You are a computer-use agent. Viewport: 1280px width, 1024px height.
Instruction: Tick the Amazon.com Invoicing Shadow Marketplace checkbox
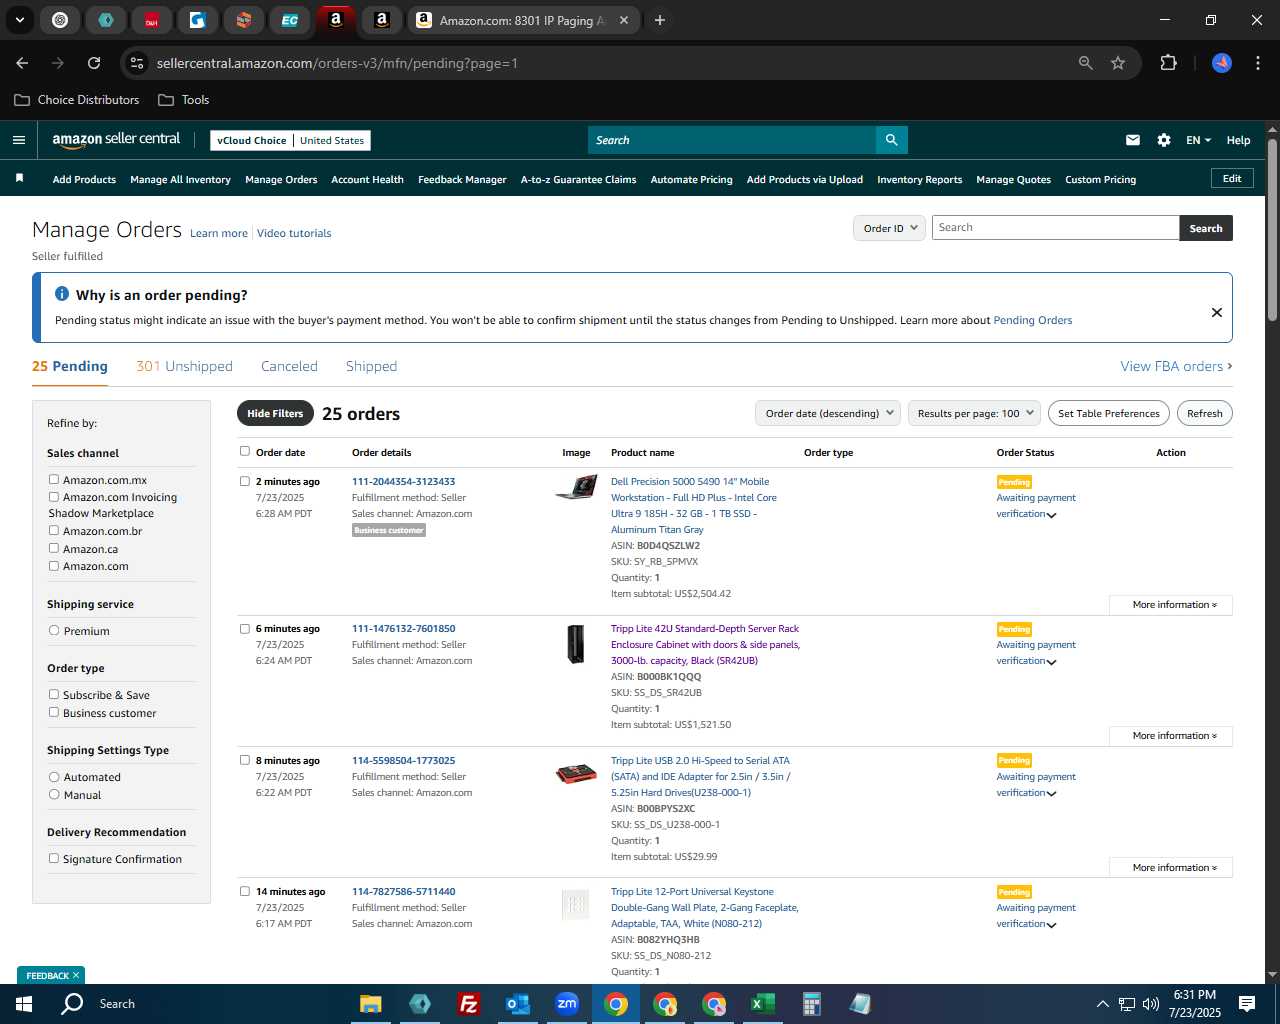point(54,497)
